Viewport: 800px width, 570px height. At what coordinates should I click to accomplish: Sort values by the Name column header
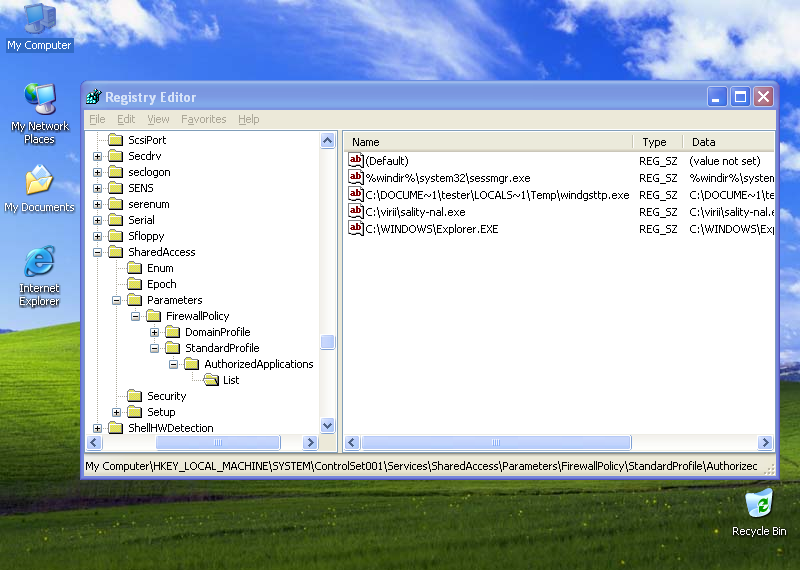click(489, 142)
